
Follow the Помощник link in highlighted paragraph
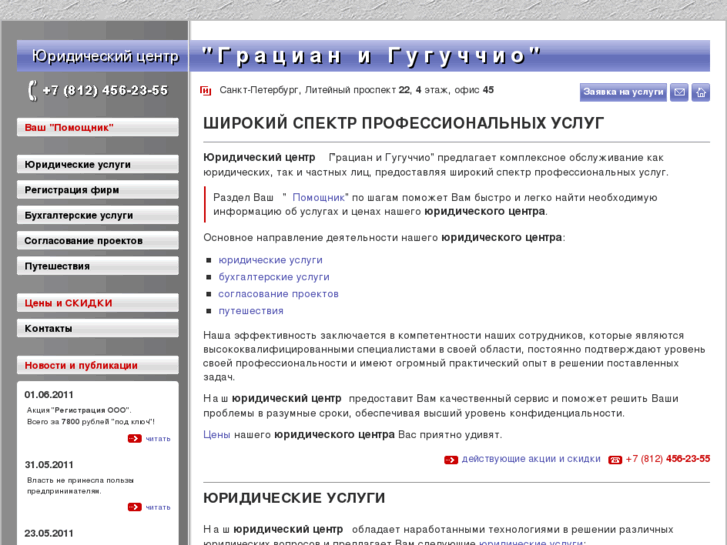(319, 198)
